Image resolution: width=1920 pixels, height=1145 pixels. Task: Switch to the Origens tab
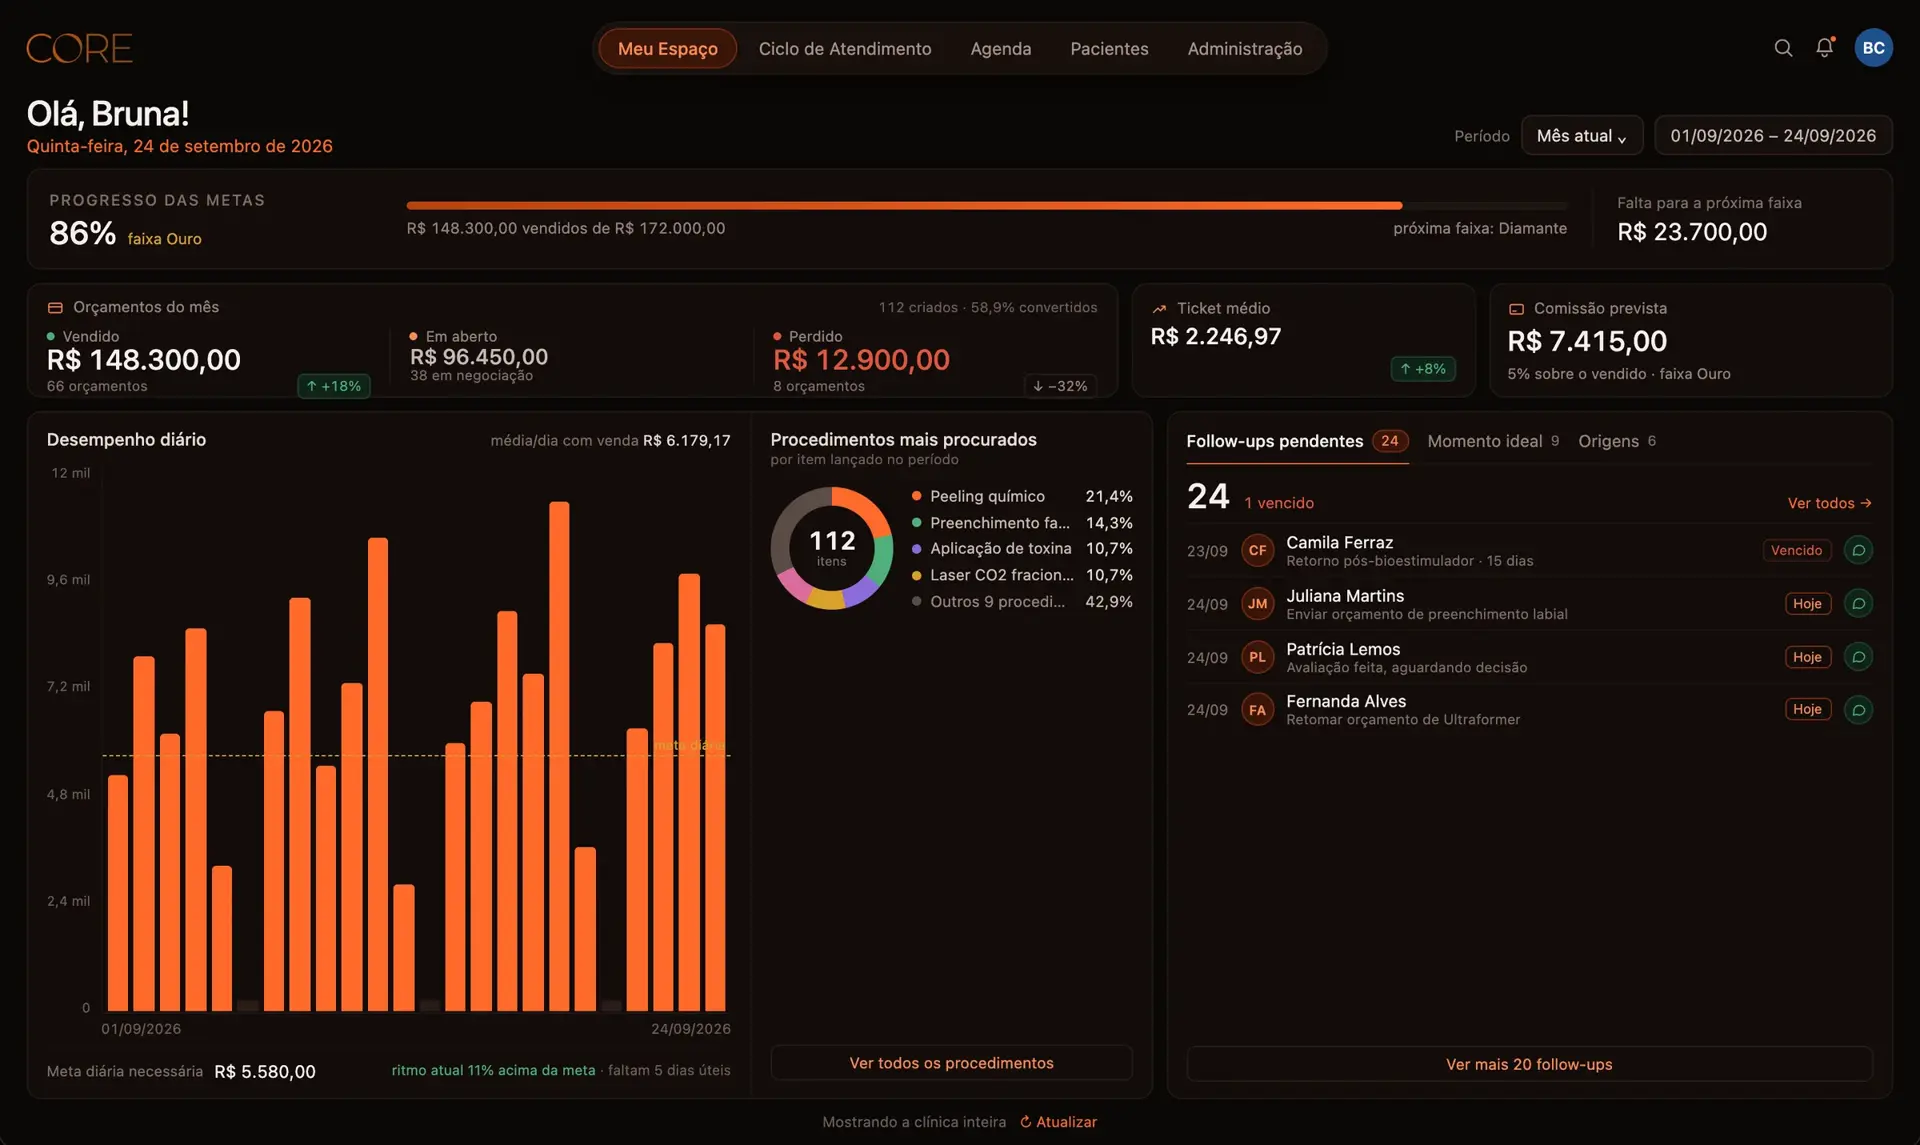[x=1617, y=441]
